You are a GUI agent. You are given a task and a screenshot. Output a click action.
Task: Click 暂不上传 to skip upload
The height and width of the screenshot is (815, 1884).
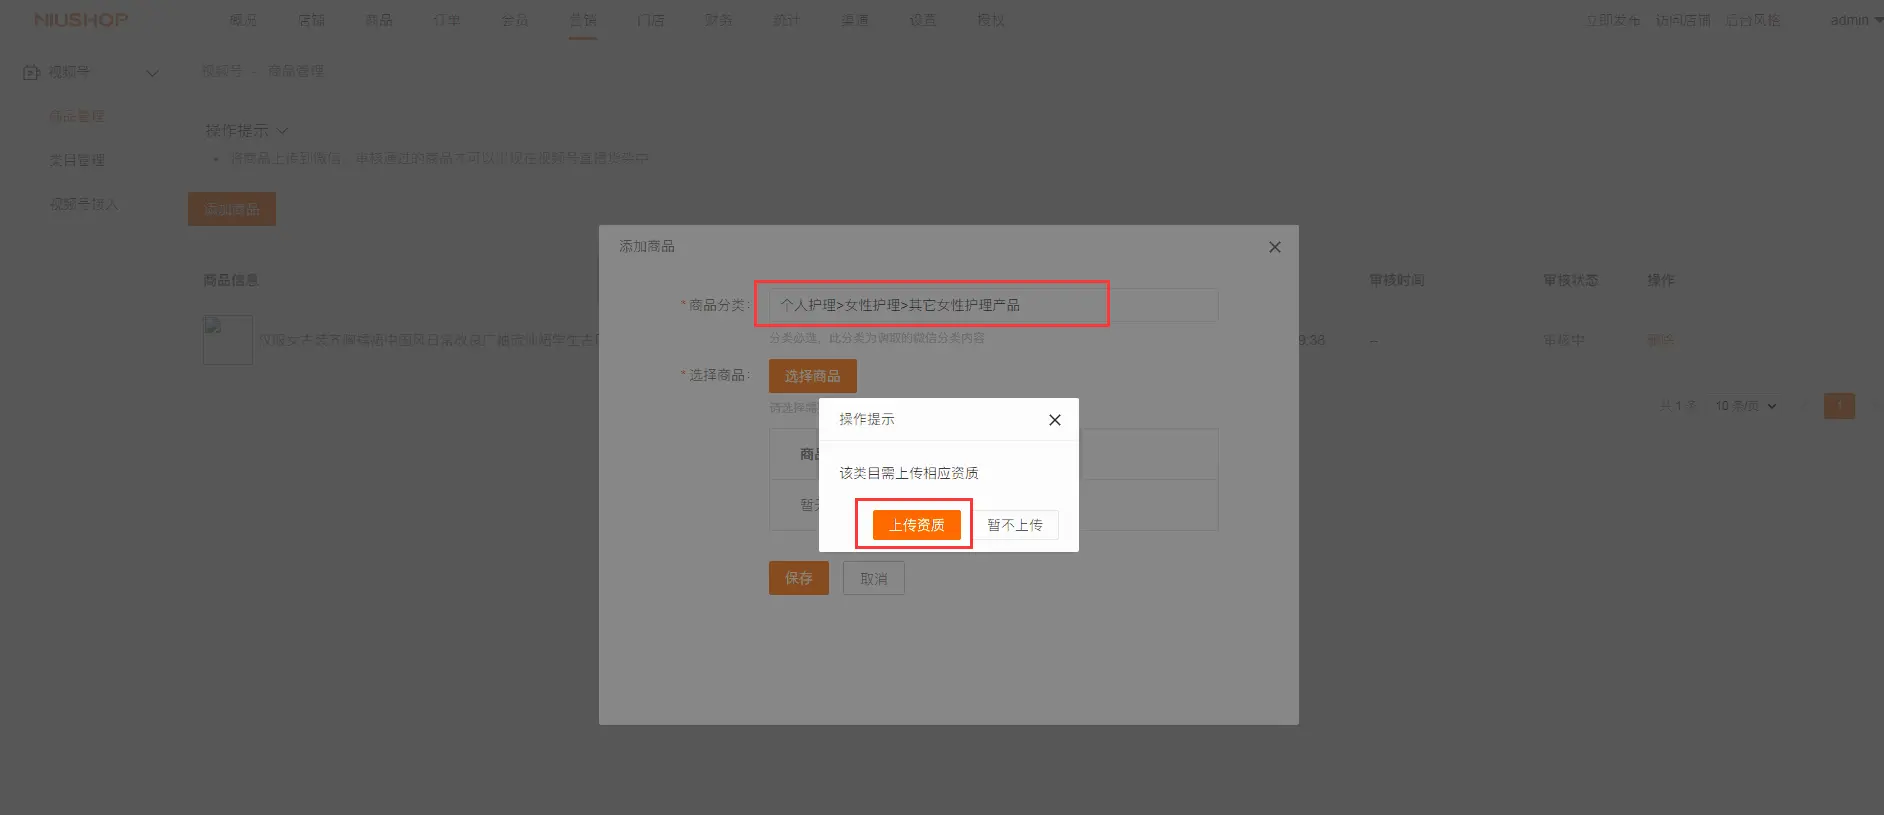point(1015,525)
